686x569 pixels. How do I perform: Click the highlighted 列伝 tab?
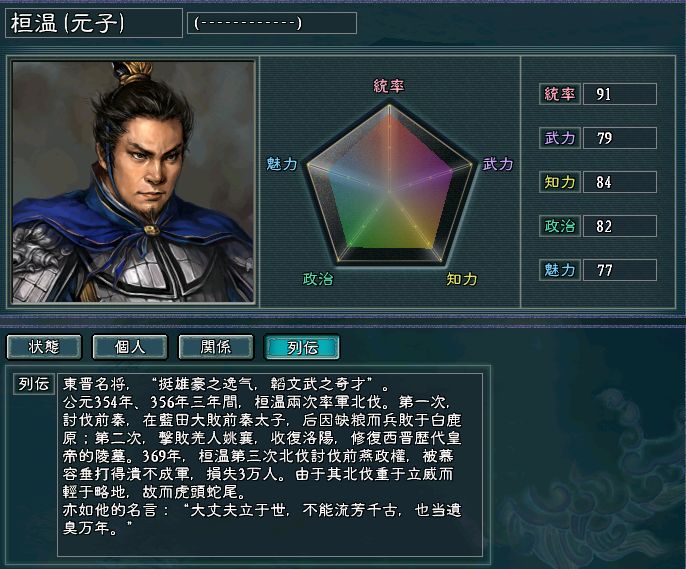click(x=302, y=347)
